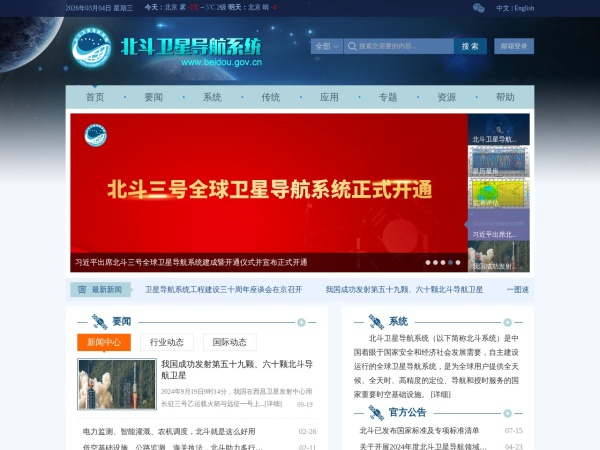The width and height of the screenshot is (600, 450).
Task: Switch to the 行业动态 tab
Action: click(x=166, y=342)
